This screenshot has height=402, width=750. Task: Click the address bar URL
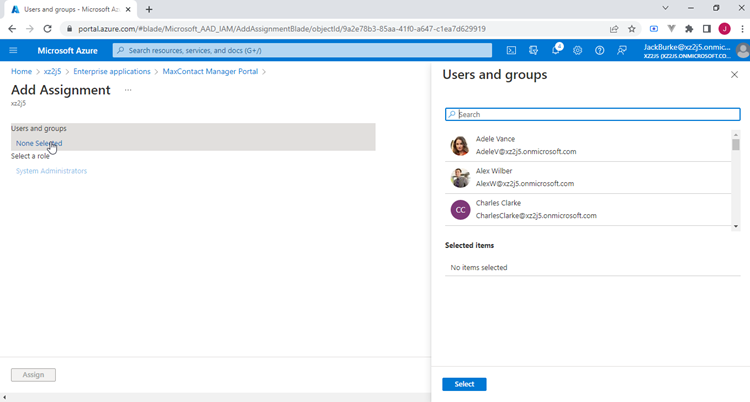click(x=282, y=29)
